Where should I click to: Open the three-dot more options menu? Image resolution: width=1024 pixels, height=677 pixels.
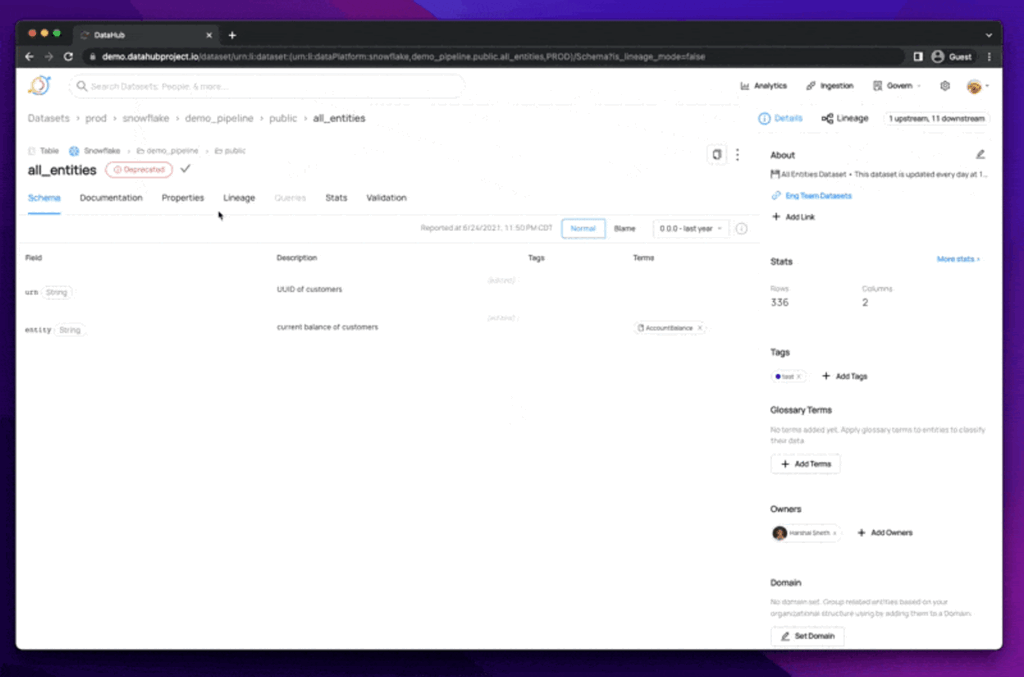pyautogui.click(x=738, y=154)
